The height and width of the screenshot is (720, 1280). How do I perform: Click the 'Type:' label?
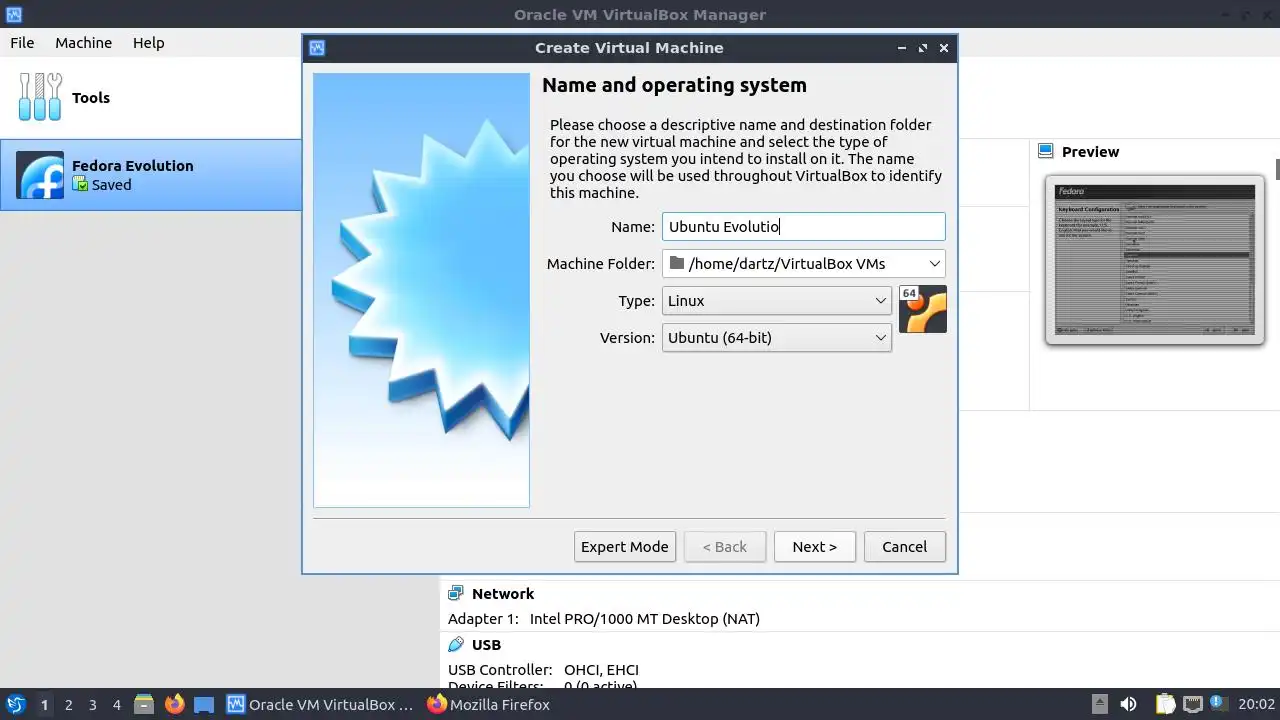coord(637,301)
